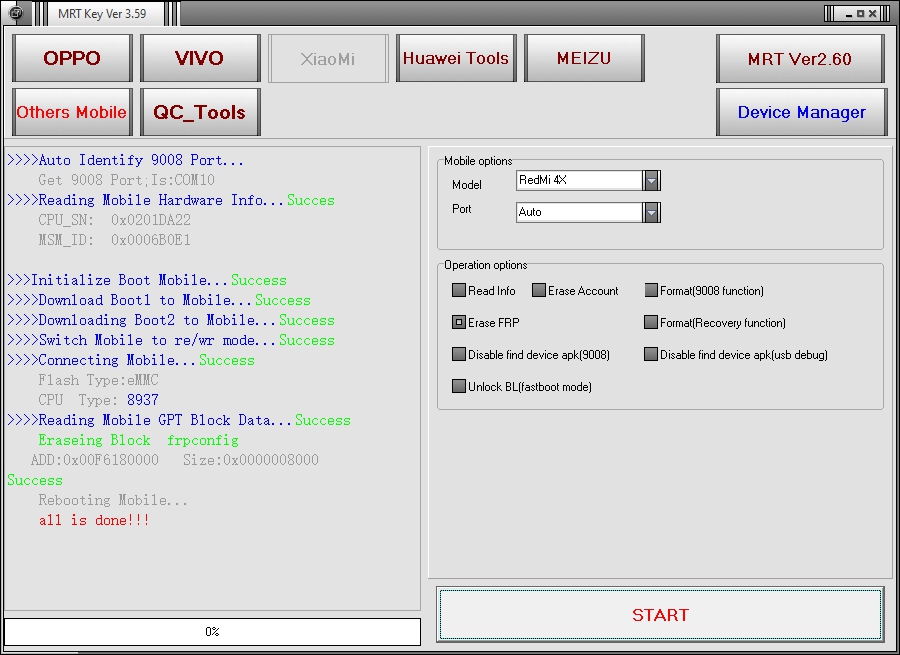Maximize the MRT Key window
This screenshot has width=900, height=655.
860,14
